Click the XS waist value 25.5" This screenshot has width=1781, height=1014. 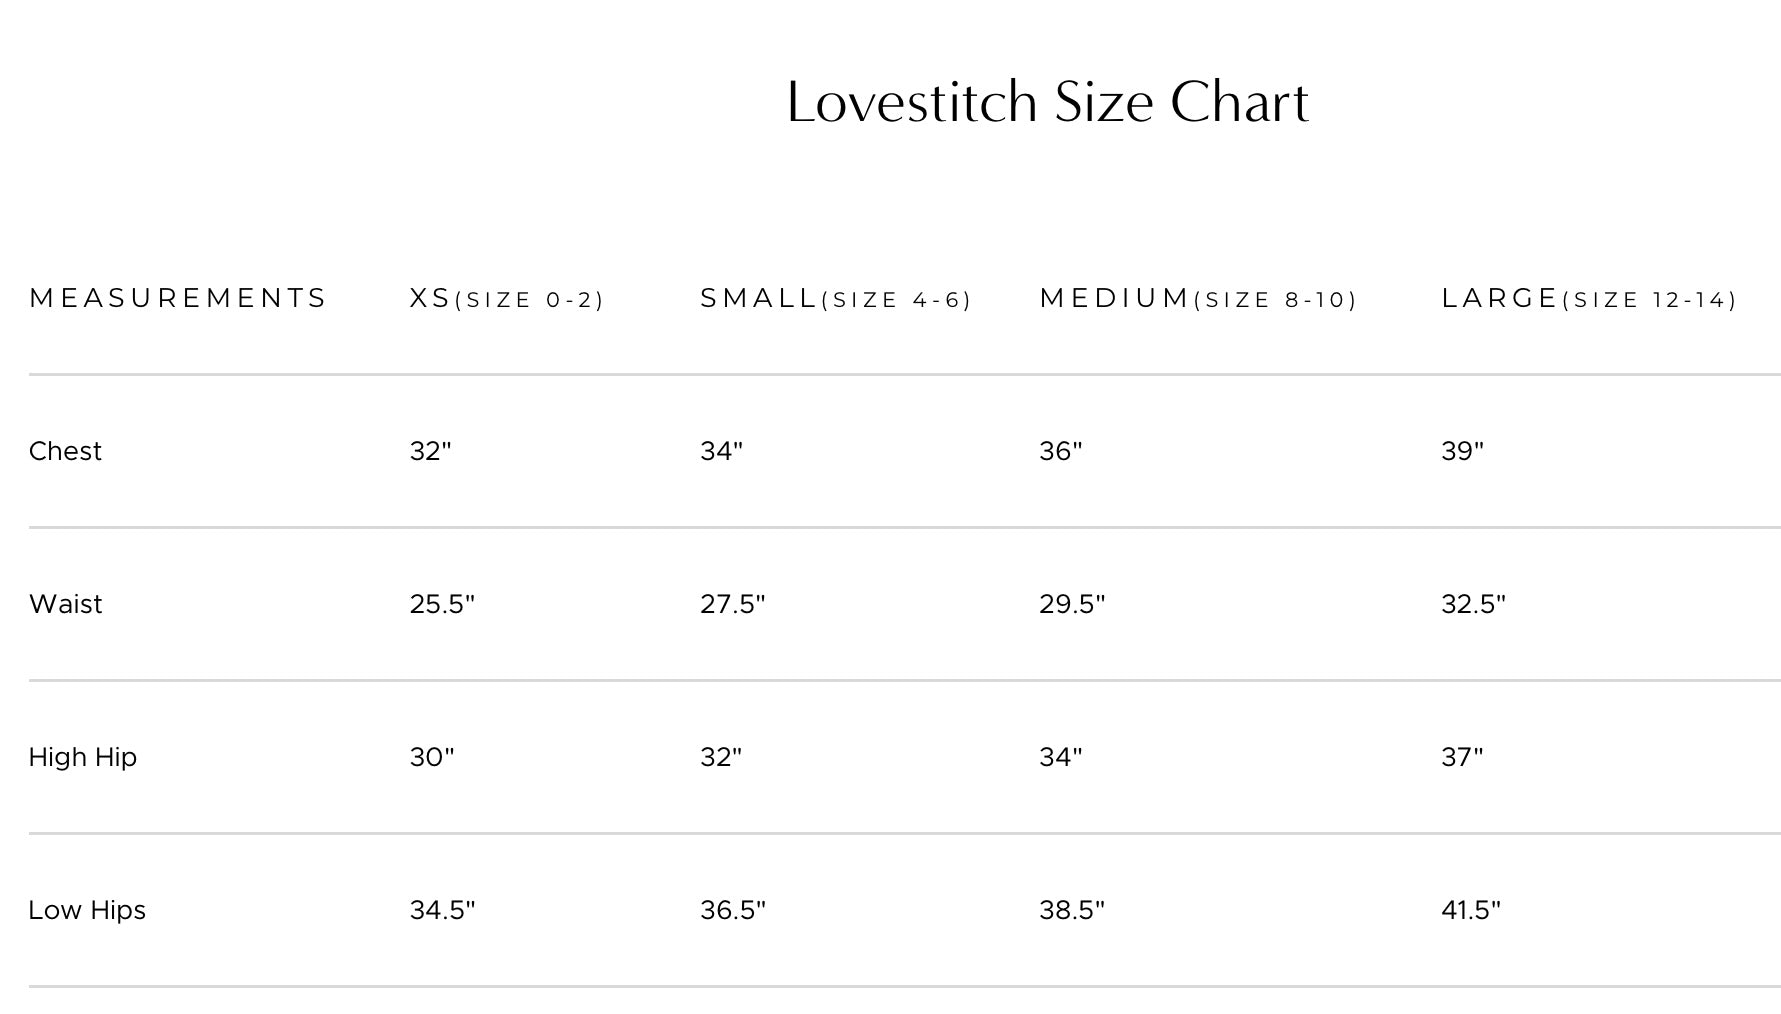click(442, 604)
